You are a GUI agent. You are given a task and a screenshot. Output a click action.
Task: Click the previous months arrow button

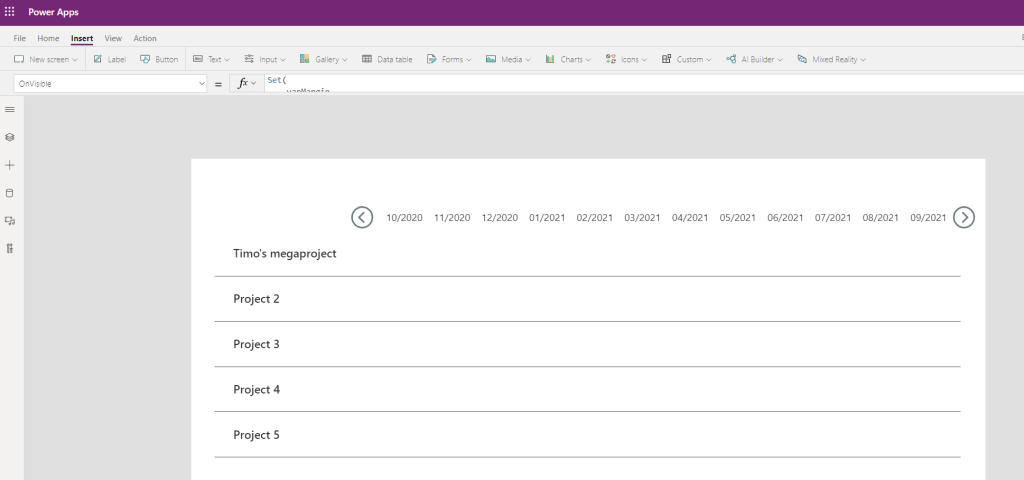point(362,217)
